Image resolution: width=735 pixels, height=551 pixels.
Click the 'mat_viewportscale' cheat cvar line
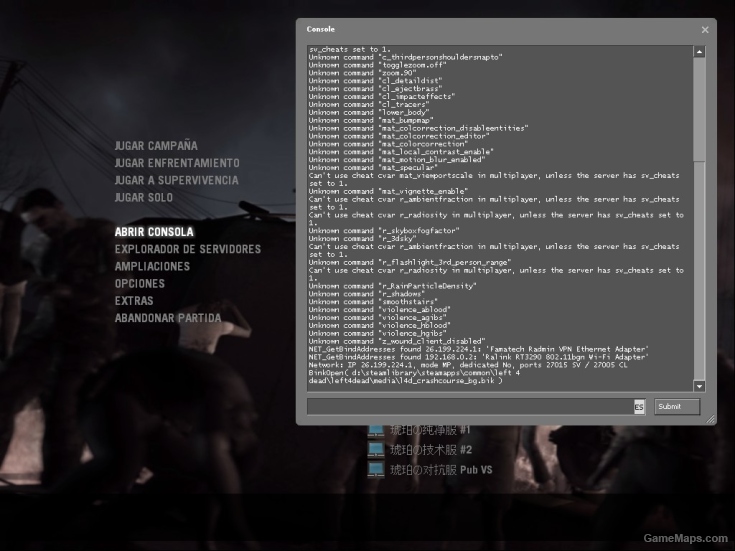click(494, 180)
